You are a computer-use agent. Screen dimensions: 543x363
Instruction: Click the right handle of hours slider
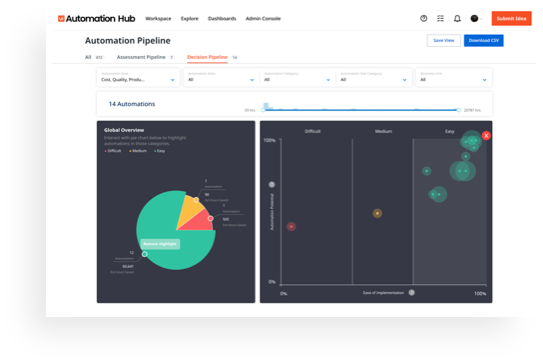459,110
